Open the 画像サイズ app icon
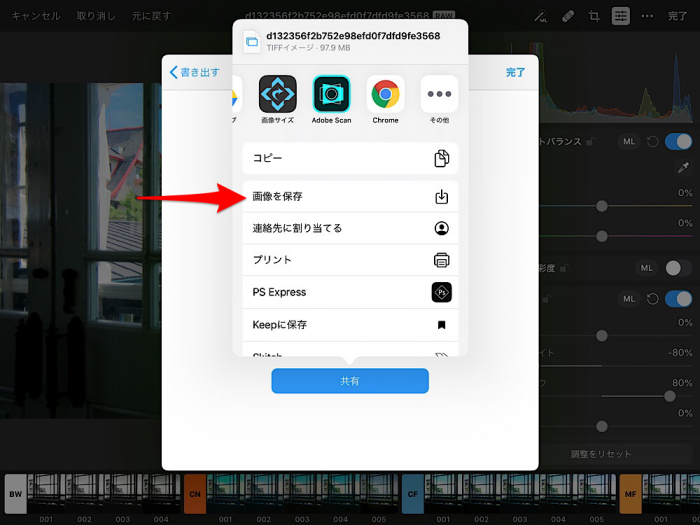Image resolution: width=700 pixels, height=525 pixels. coord(277,94)
